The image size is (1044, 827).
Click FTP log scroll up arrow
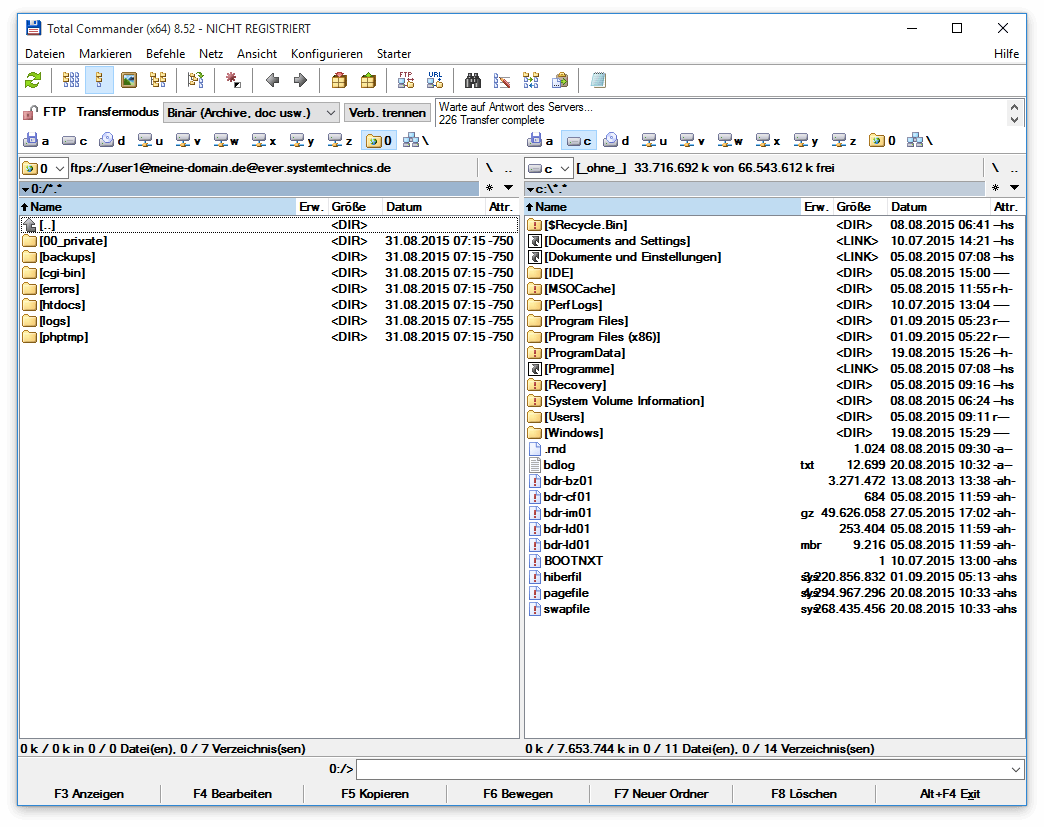[1014, 107]
